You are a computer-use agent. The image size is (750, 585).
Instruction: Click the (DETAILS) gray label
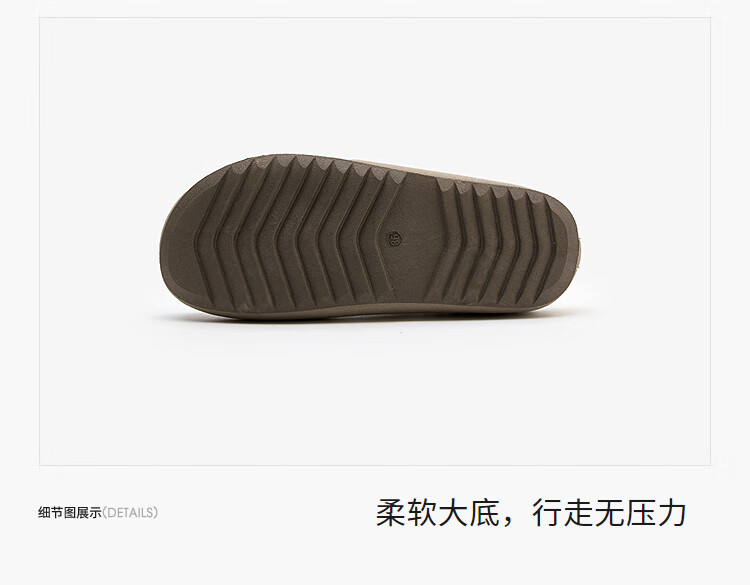pyautogui.click(x=130, y=513)
